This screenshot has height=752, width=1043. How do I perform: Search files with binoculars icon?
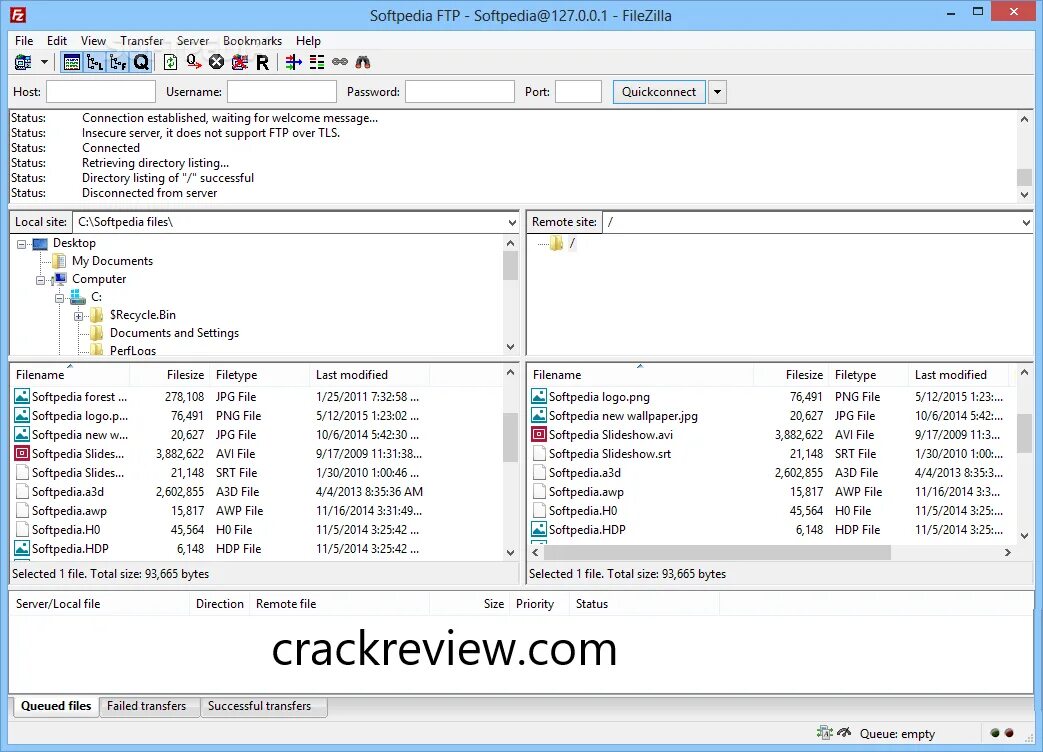[363, 63]
